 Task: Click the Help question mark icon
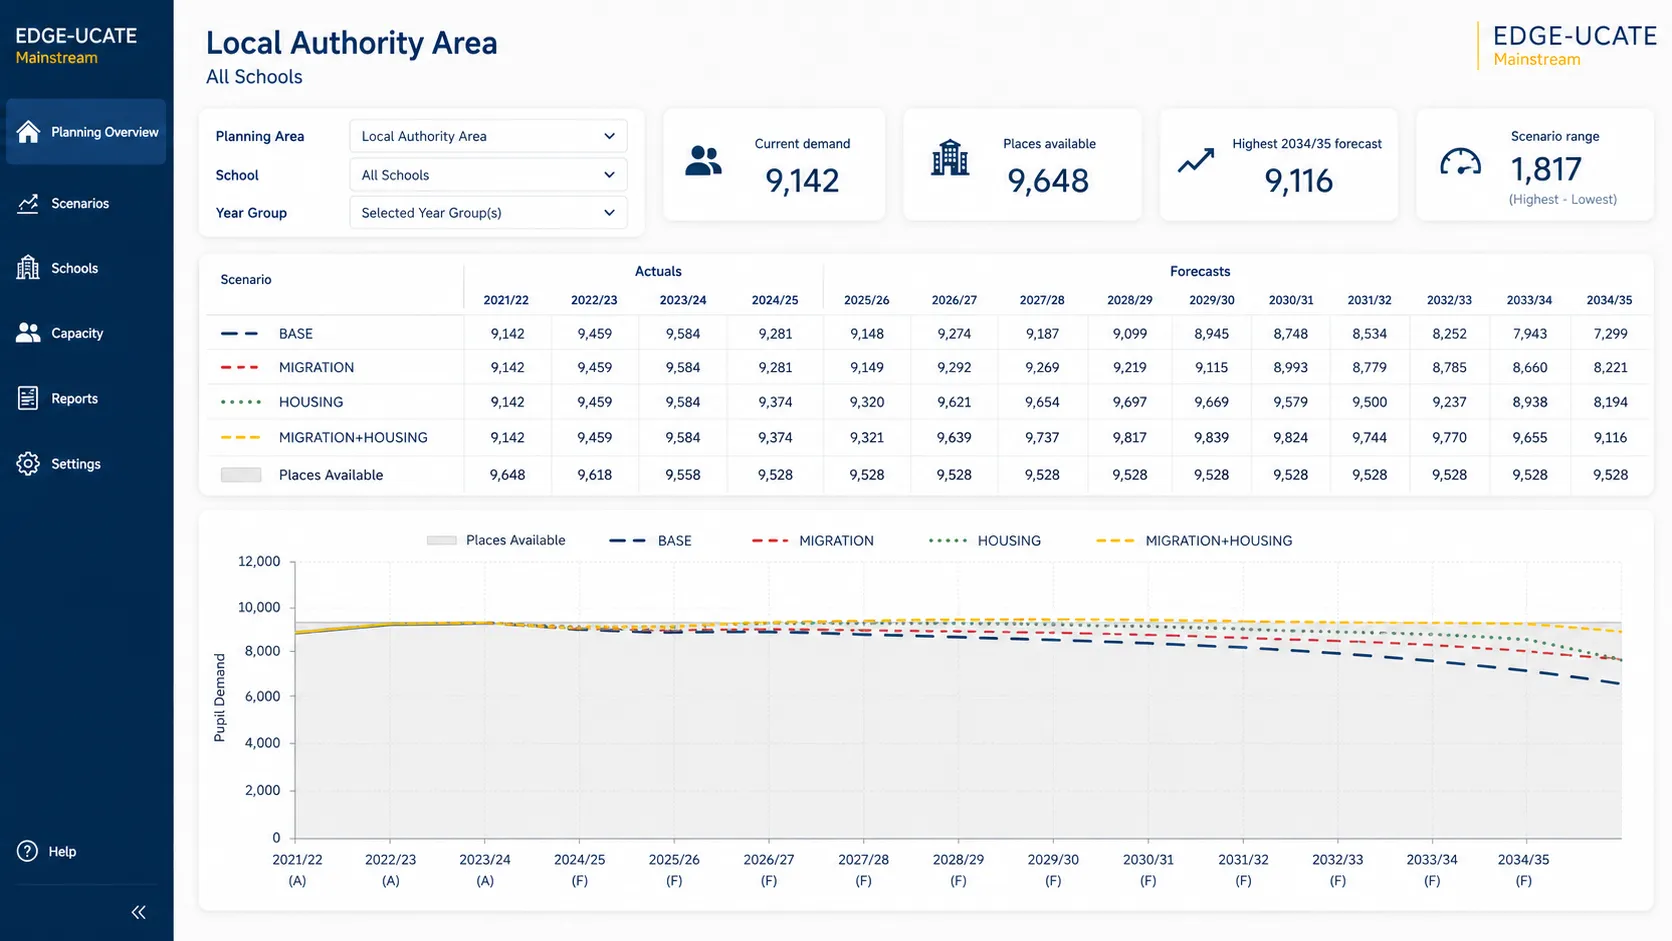pos(28,851)
